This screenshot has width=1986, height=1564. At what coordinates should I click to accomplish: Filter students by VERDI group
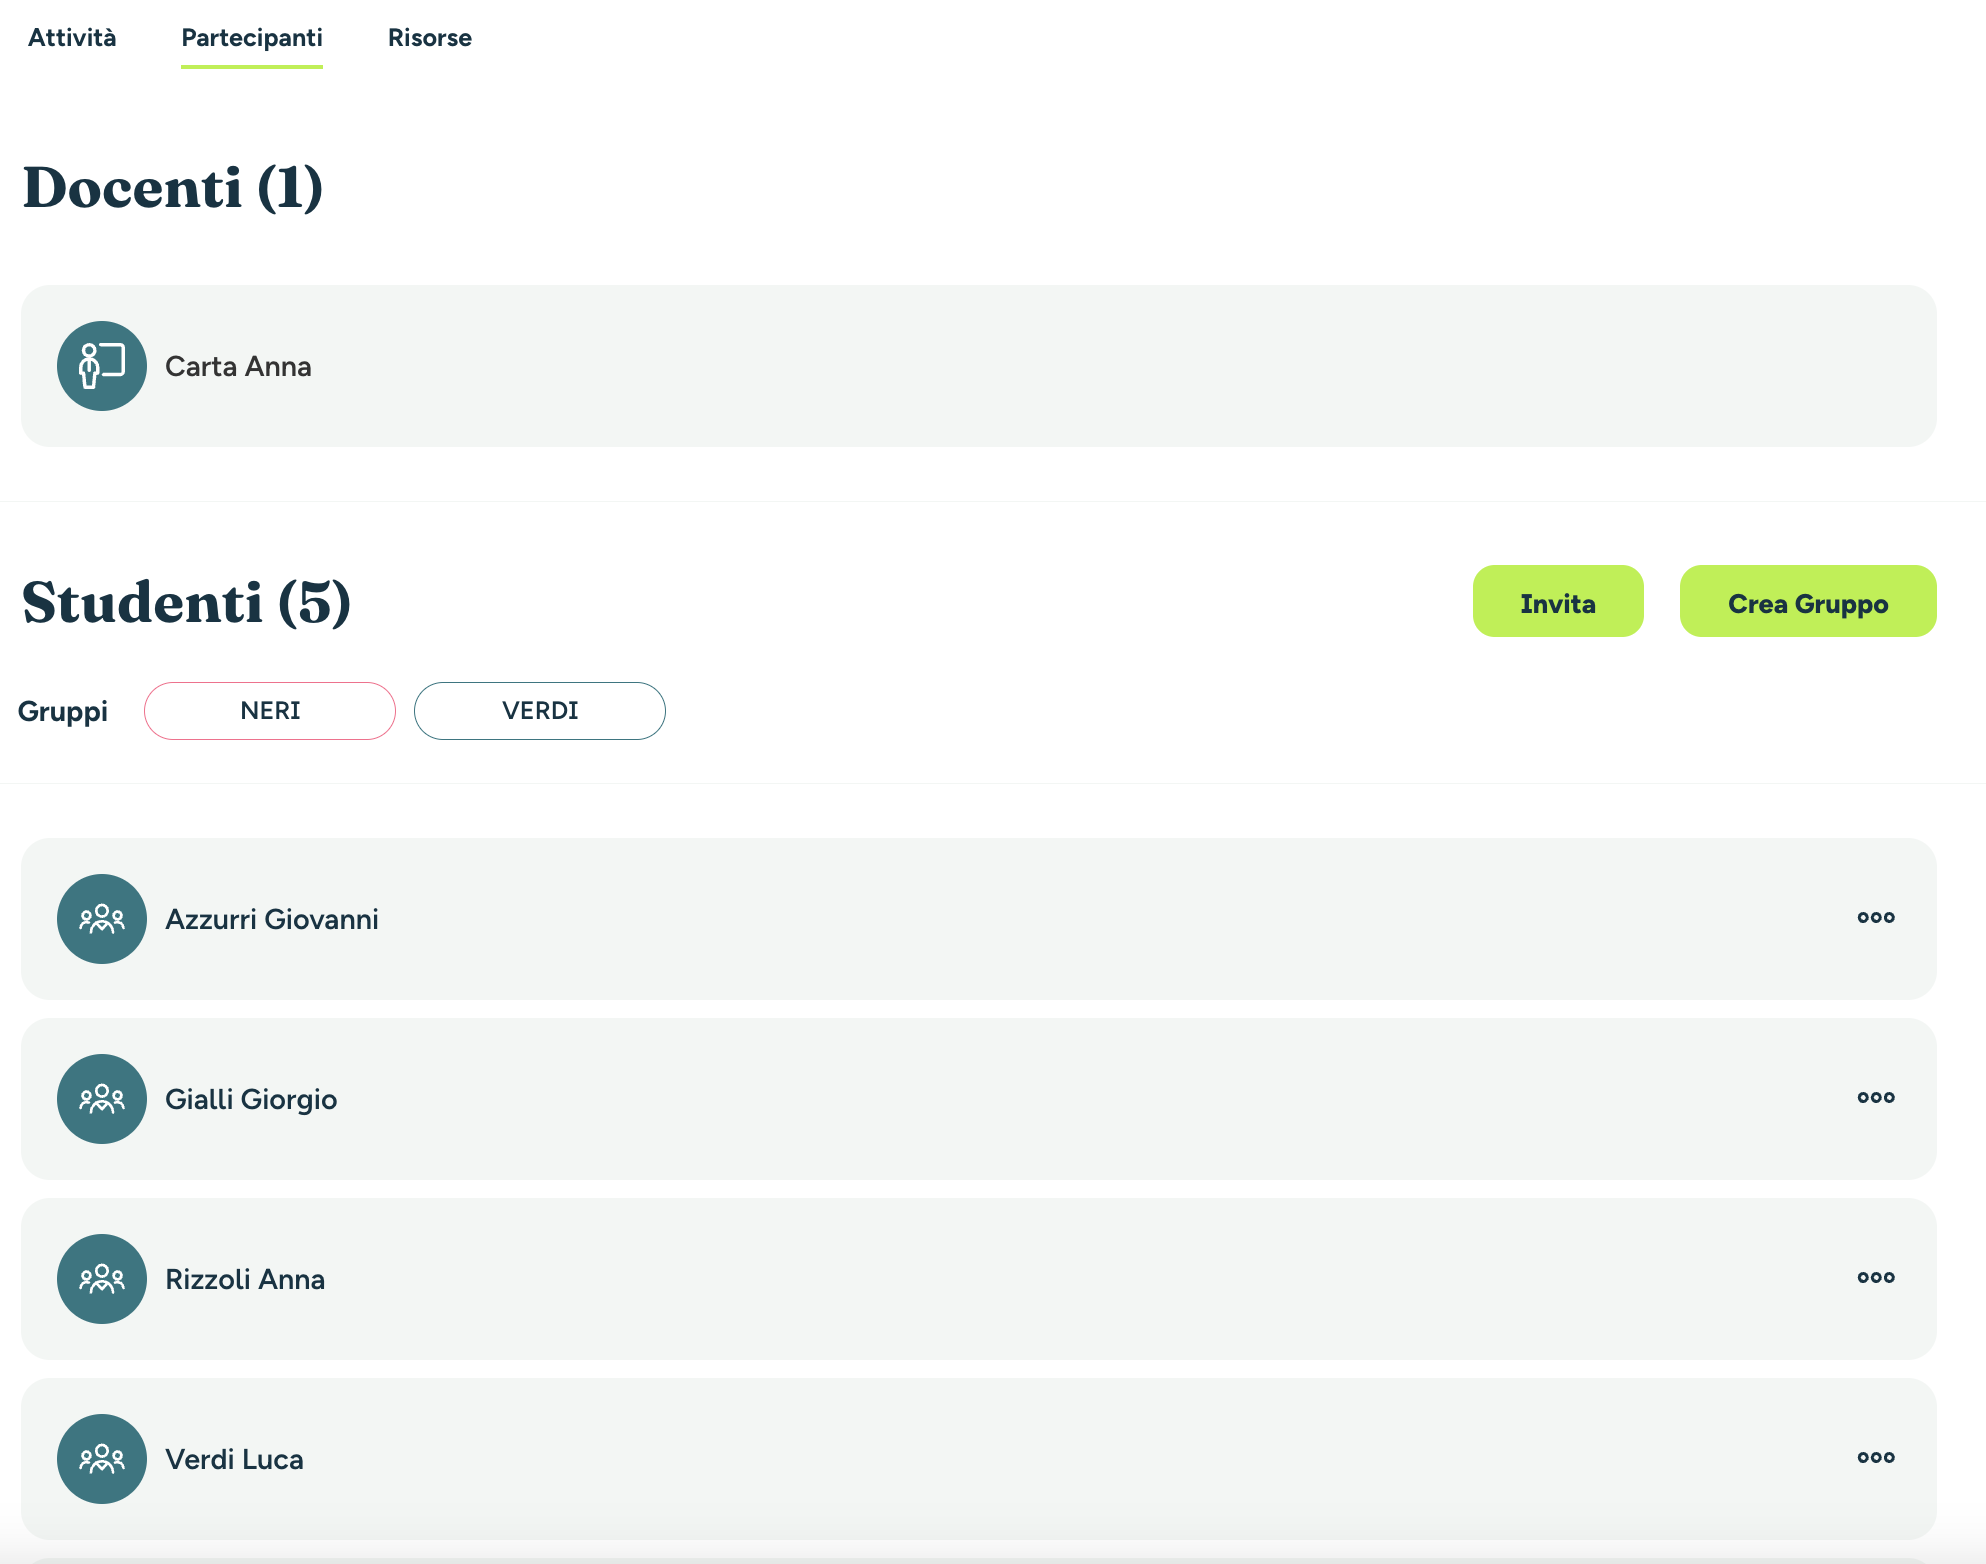540,711
